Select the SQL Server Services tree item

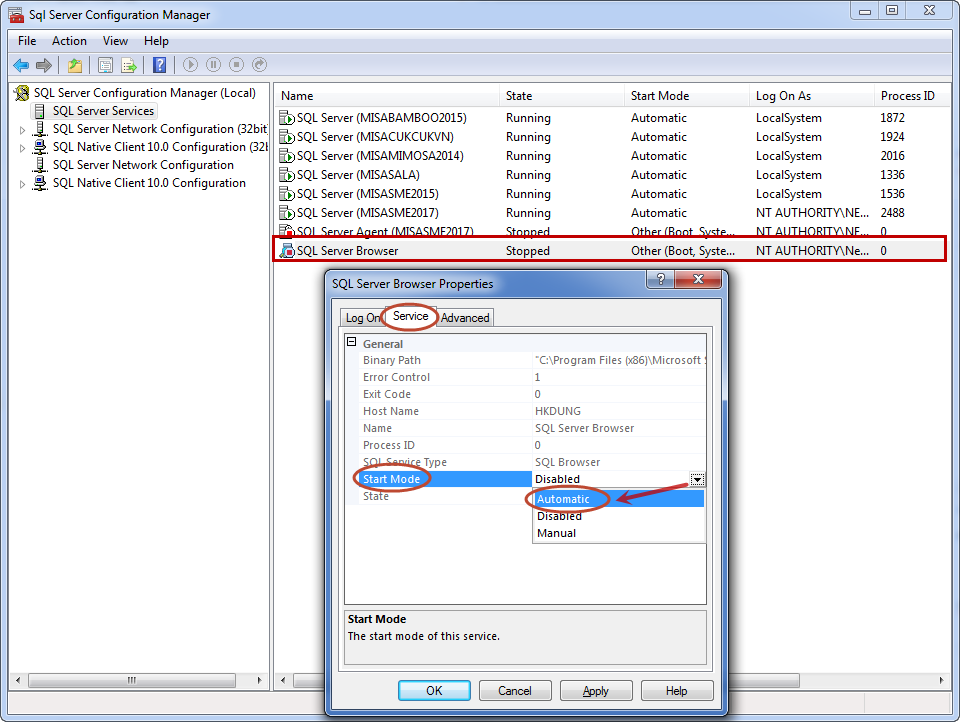coord(103,110)
